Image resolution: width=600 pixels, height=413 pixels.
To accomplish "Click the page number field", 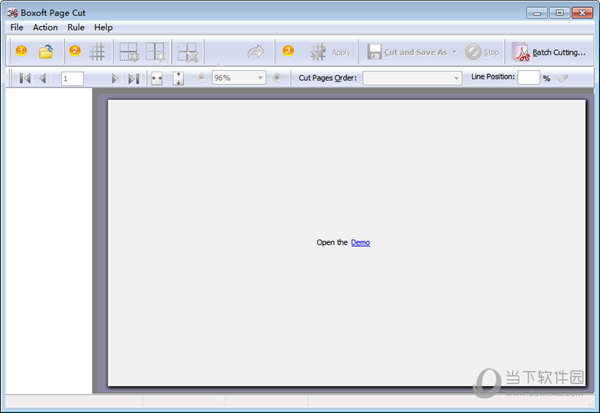I will [72, 78].
